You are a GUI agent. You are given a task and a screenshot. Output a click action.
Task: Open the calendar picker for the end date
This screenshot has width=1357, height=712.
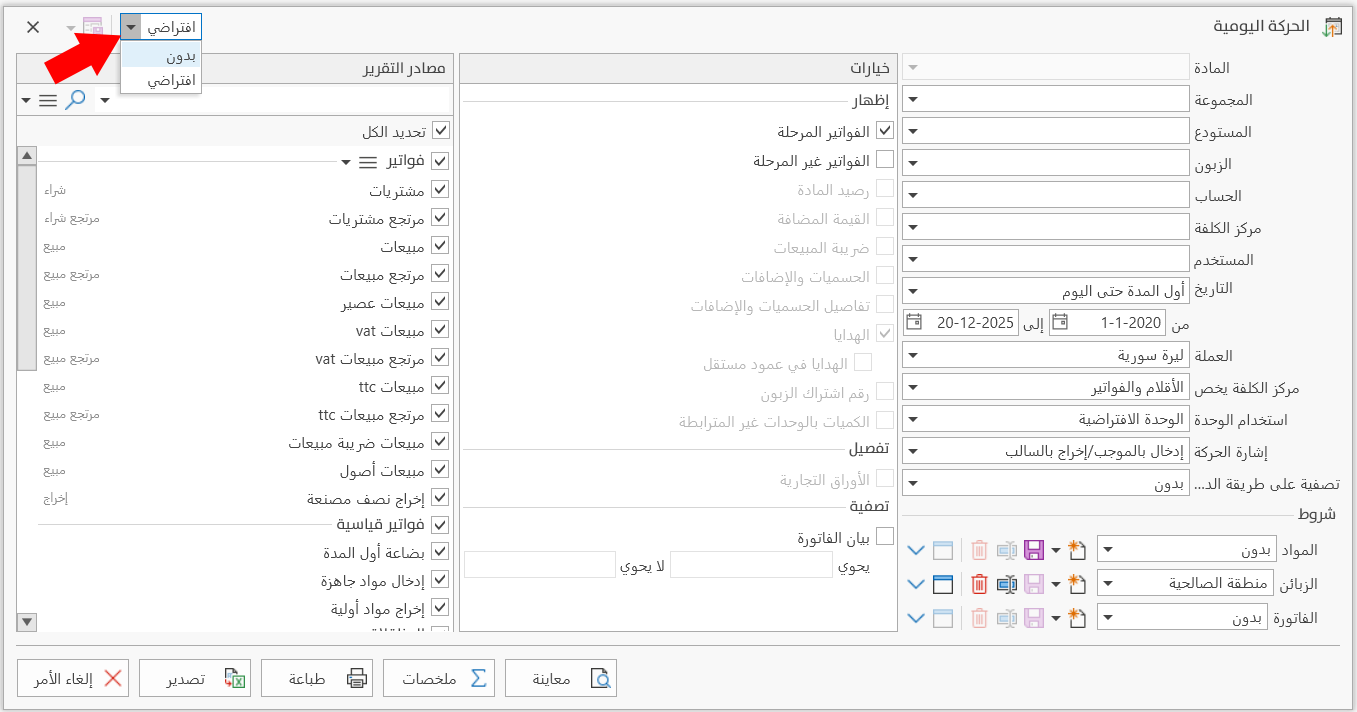[914, 322]
